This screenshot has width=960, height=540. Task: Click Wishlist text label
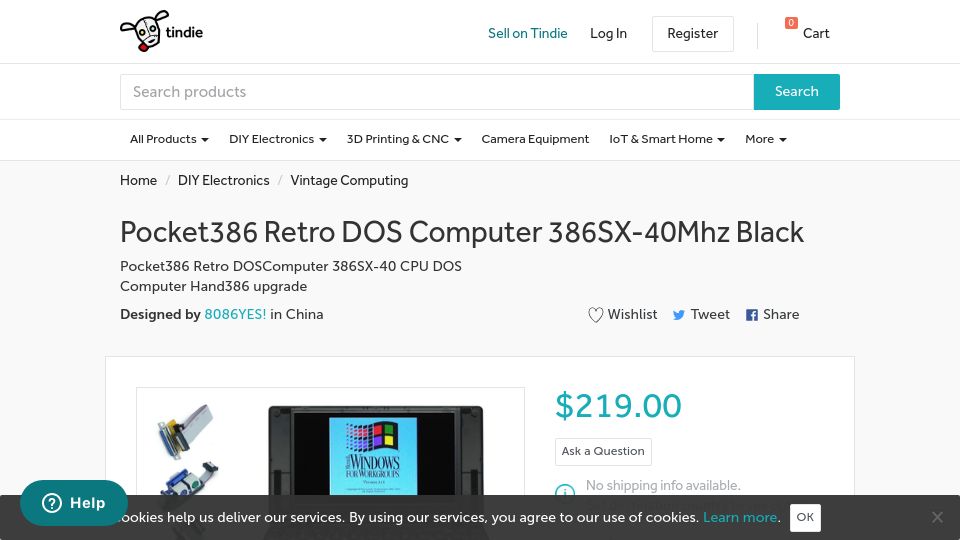point(632,315)
